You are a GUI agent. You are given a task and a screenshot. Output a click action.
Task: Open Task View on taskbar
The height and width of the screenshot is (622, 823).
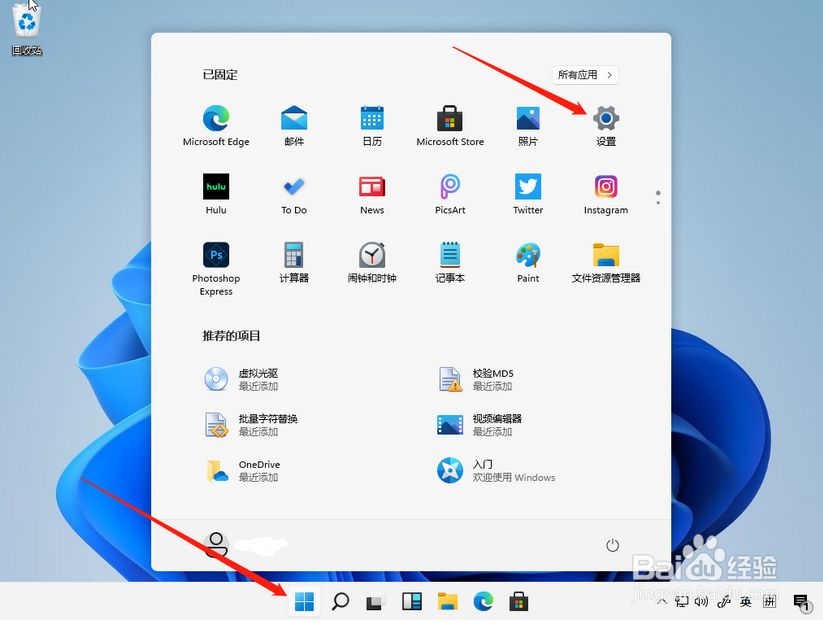pos(376,602)
